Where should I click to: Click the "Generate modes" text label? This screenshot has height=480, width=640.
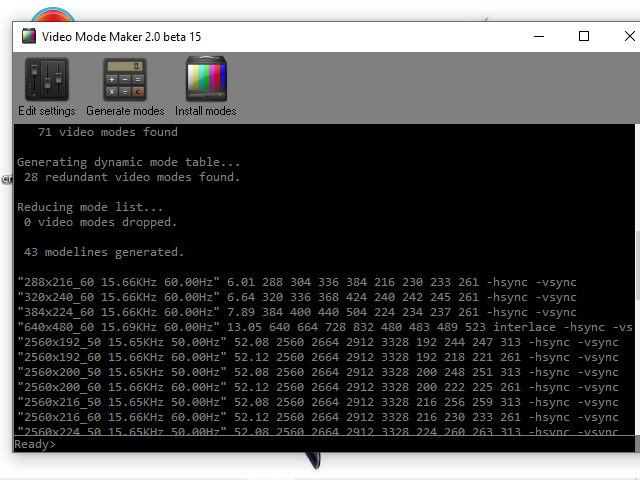[125, 111]
